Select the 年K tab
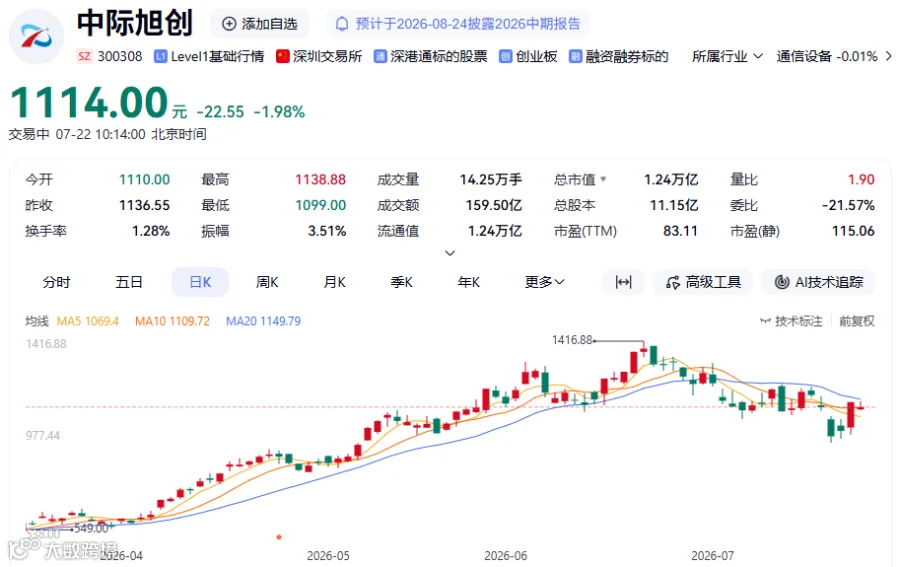900x567 pixels. pos(469,282)
